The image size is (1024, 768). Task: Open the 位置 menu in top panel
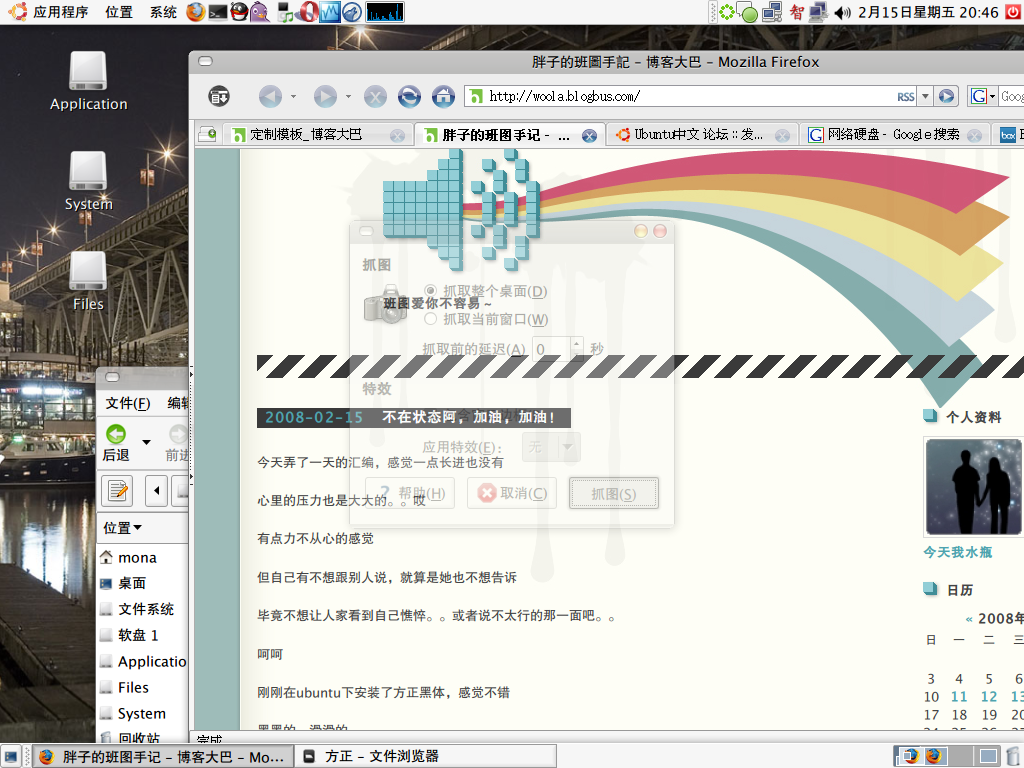[x=119, y=12]
